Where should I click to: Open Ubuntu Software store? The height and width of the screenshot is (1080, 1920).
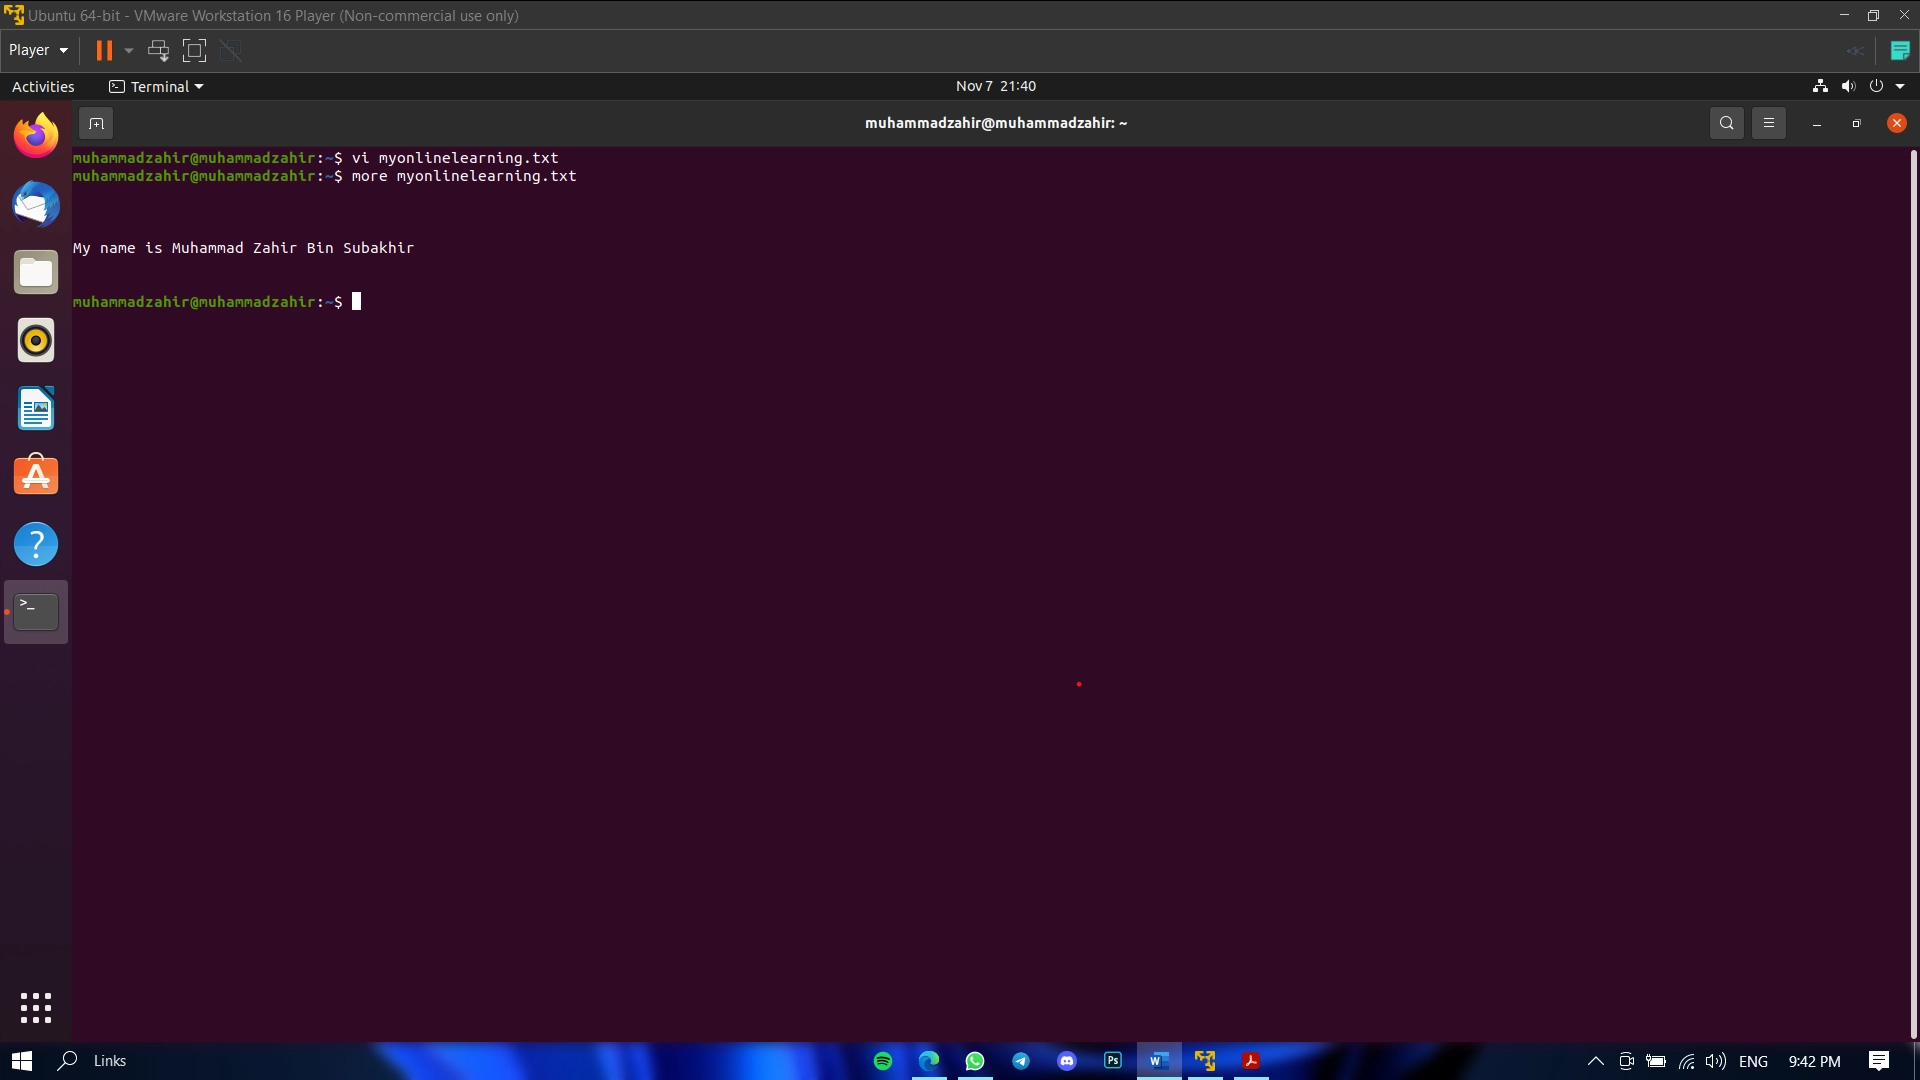[36, 476]
